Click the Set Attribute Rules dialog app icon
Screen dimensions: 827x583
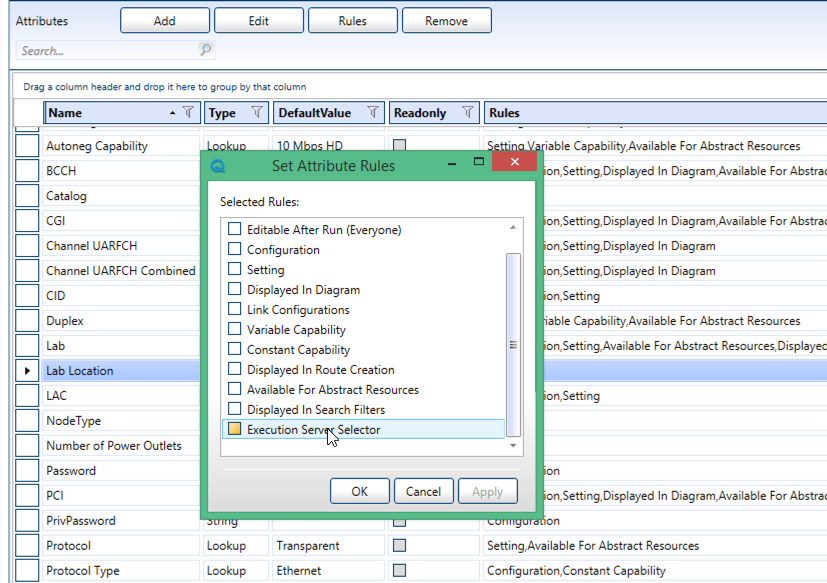coord(219,166)
